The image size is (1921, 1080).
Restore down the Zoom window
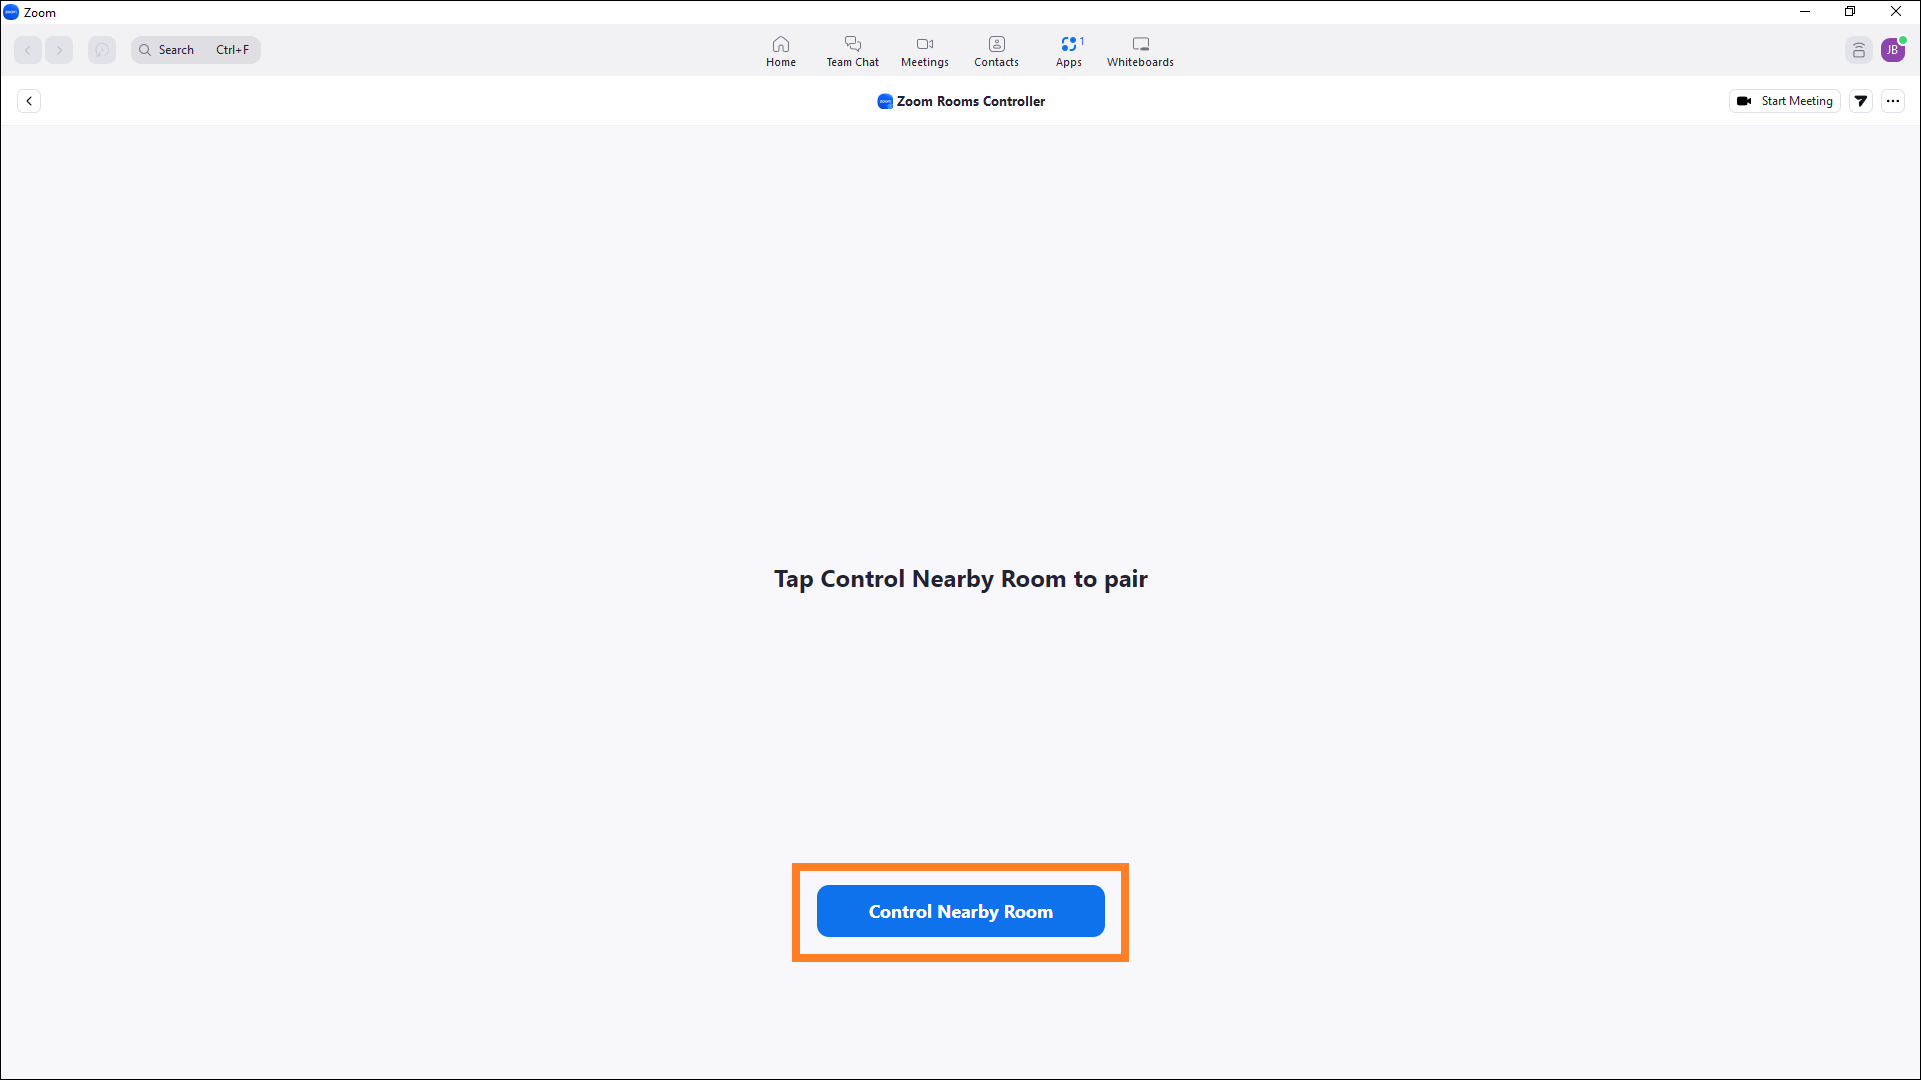(x=1850, y=12)
